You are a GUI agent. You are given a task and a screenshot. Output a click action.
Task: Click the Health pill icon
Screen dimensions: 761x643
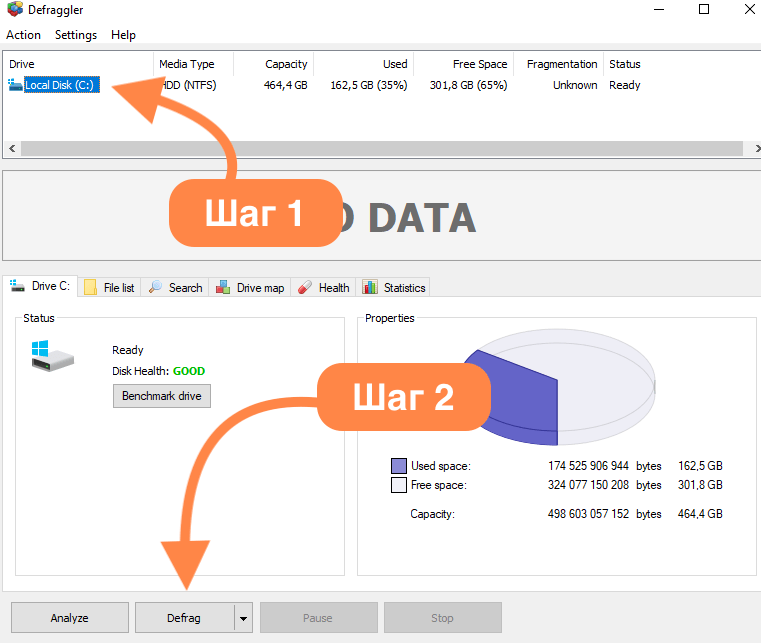pos(305,287)
